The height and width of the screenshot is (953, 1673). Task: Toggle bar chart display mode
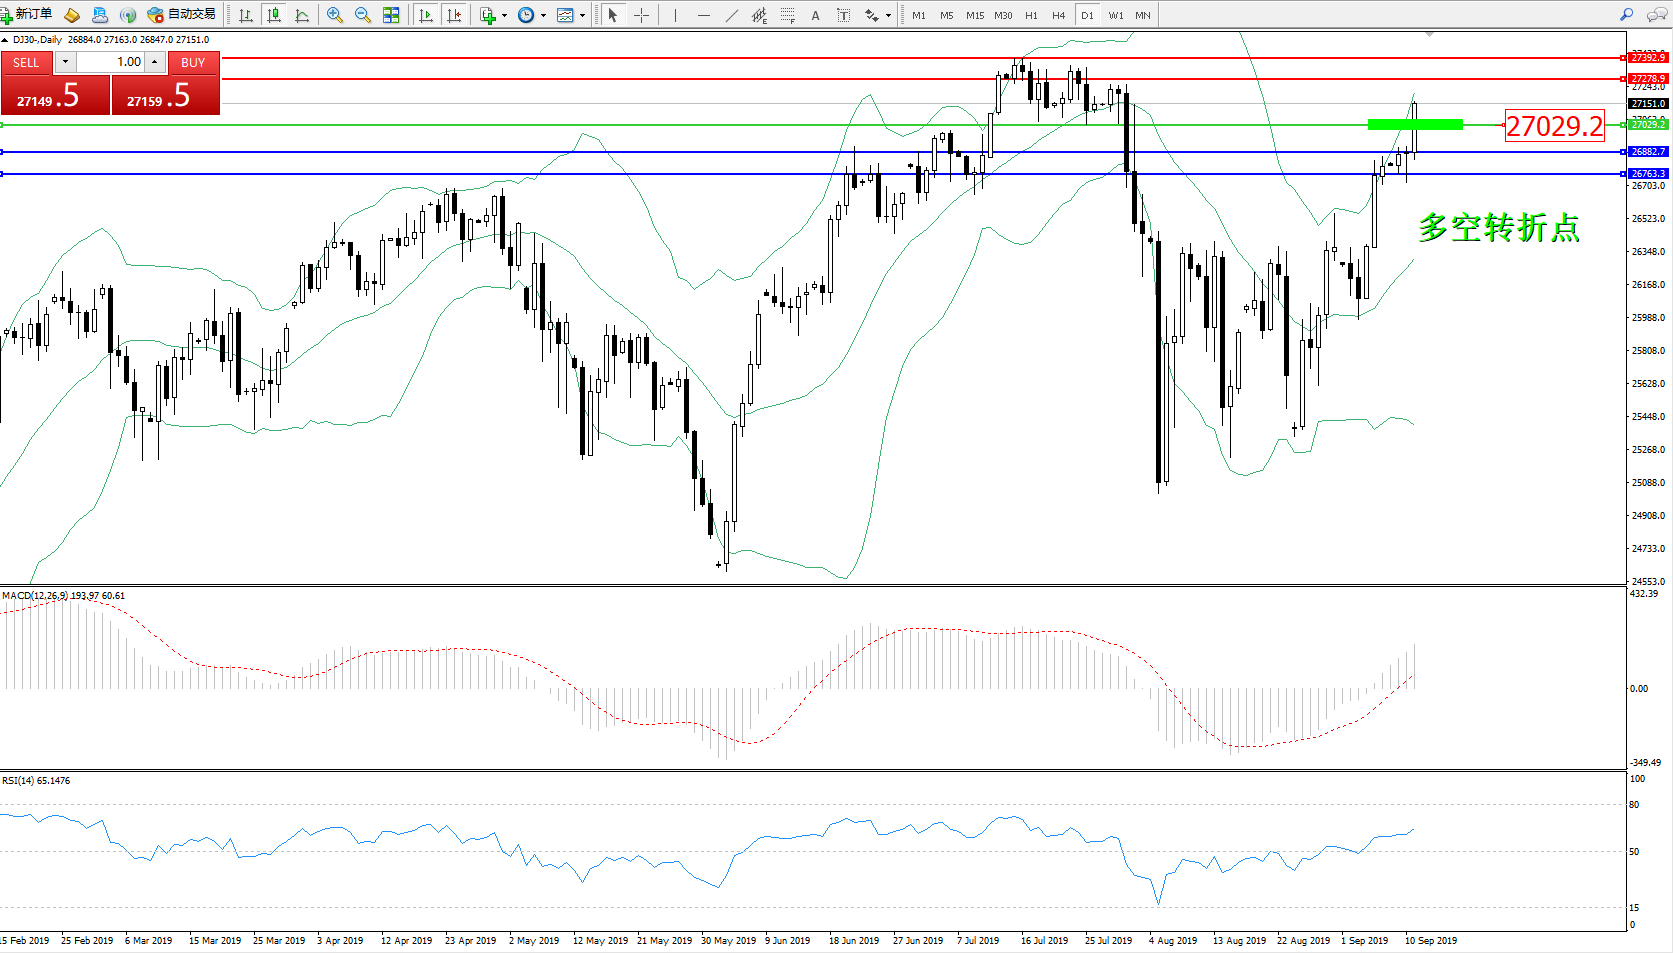[246, 15]
